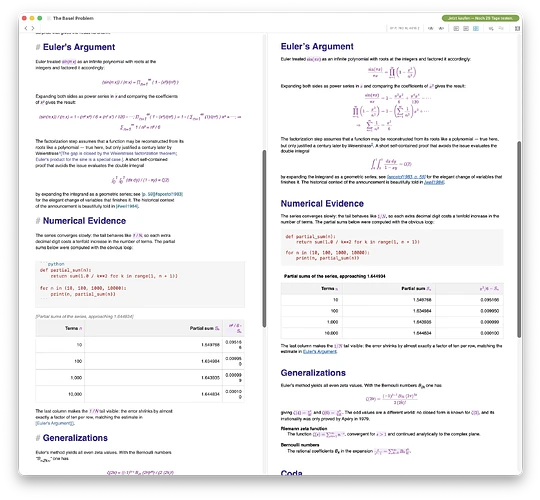This screenshot has width=540, height=500.
Task: Follow the 'Euler's Argument' link below preview table
Action: 320,352
